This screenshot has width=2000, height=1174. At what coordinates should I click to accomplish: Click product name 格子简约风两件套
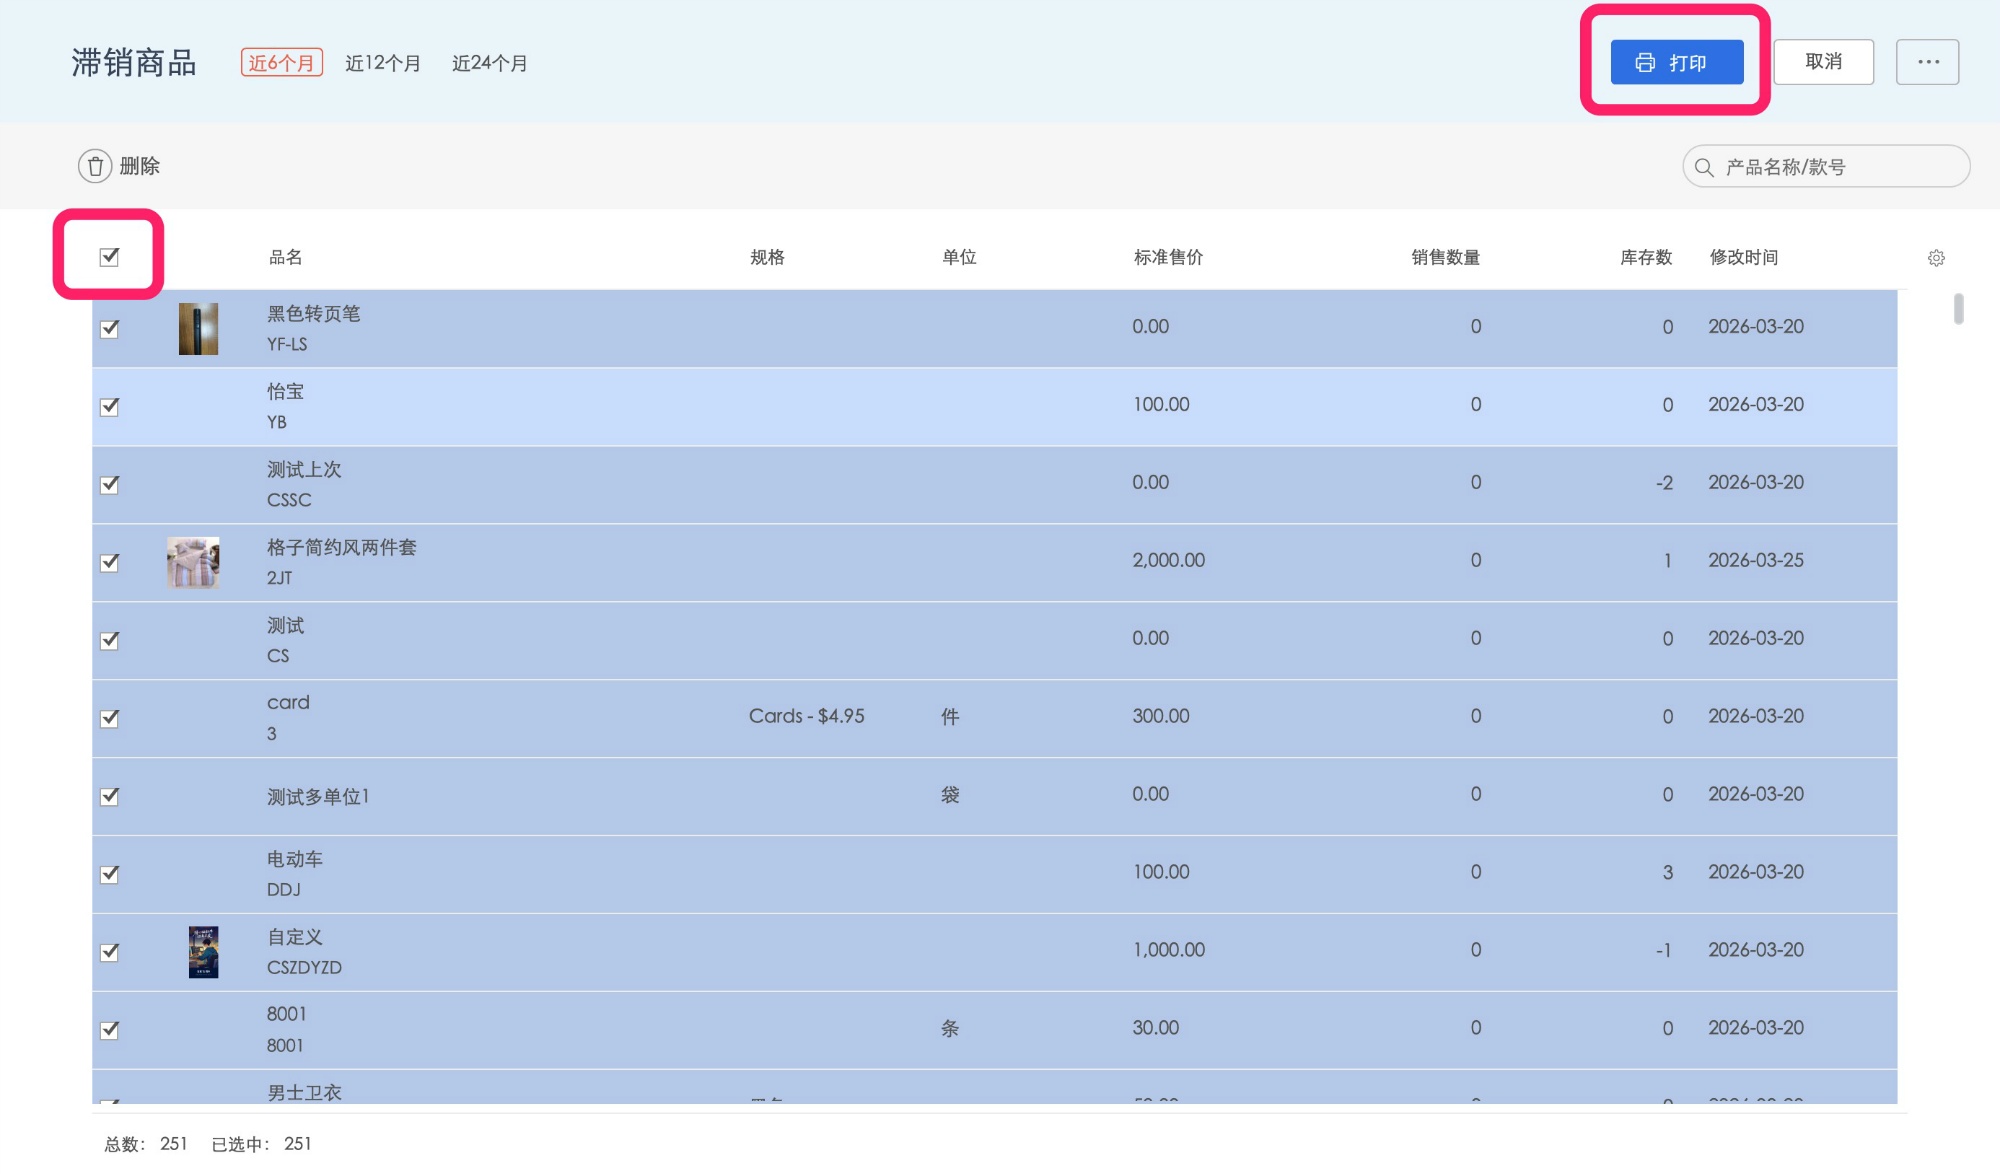click(x=342, y=548)
